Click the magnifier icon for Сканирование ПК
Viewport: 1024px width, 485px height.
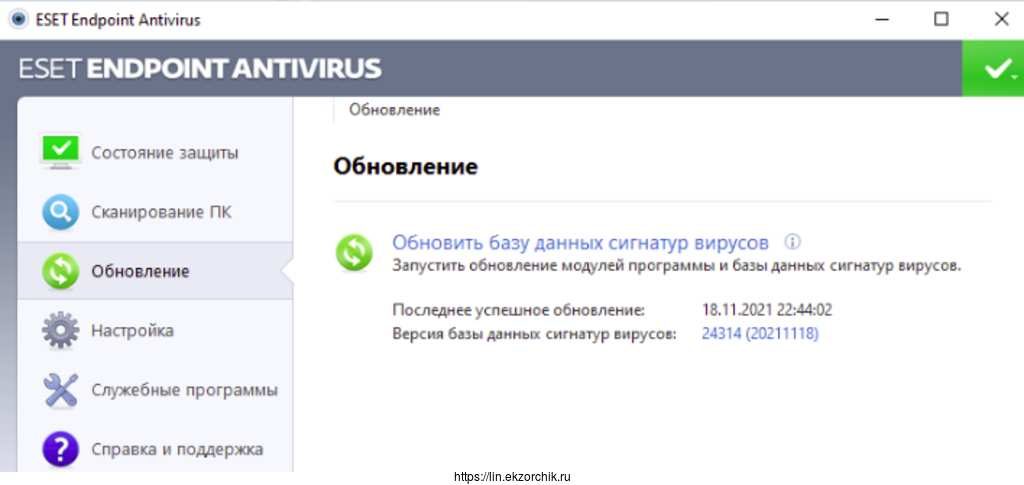pyautogui.click(x=60, y=212)
